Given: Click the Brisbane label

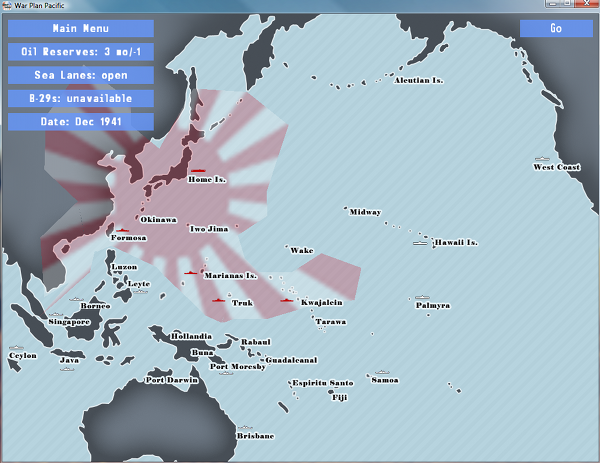Looking at the screenshot, I should tap(256, 436).
